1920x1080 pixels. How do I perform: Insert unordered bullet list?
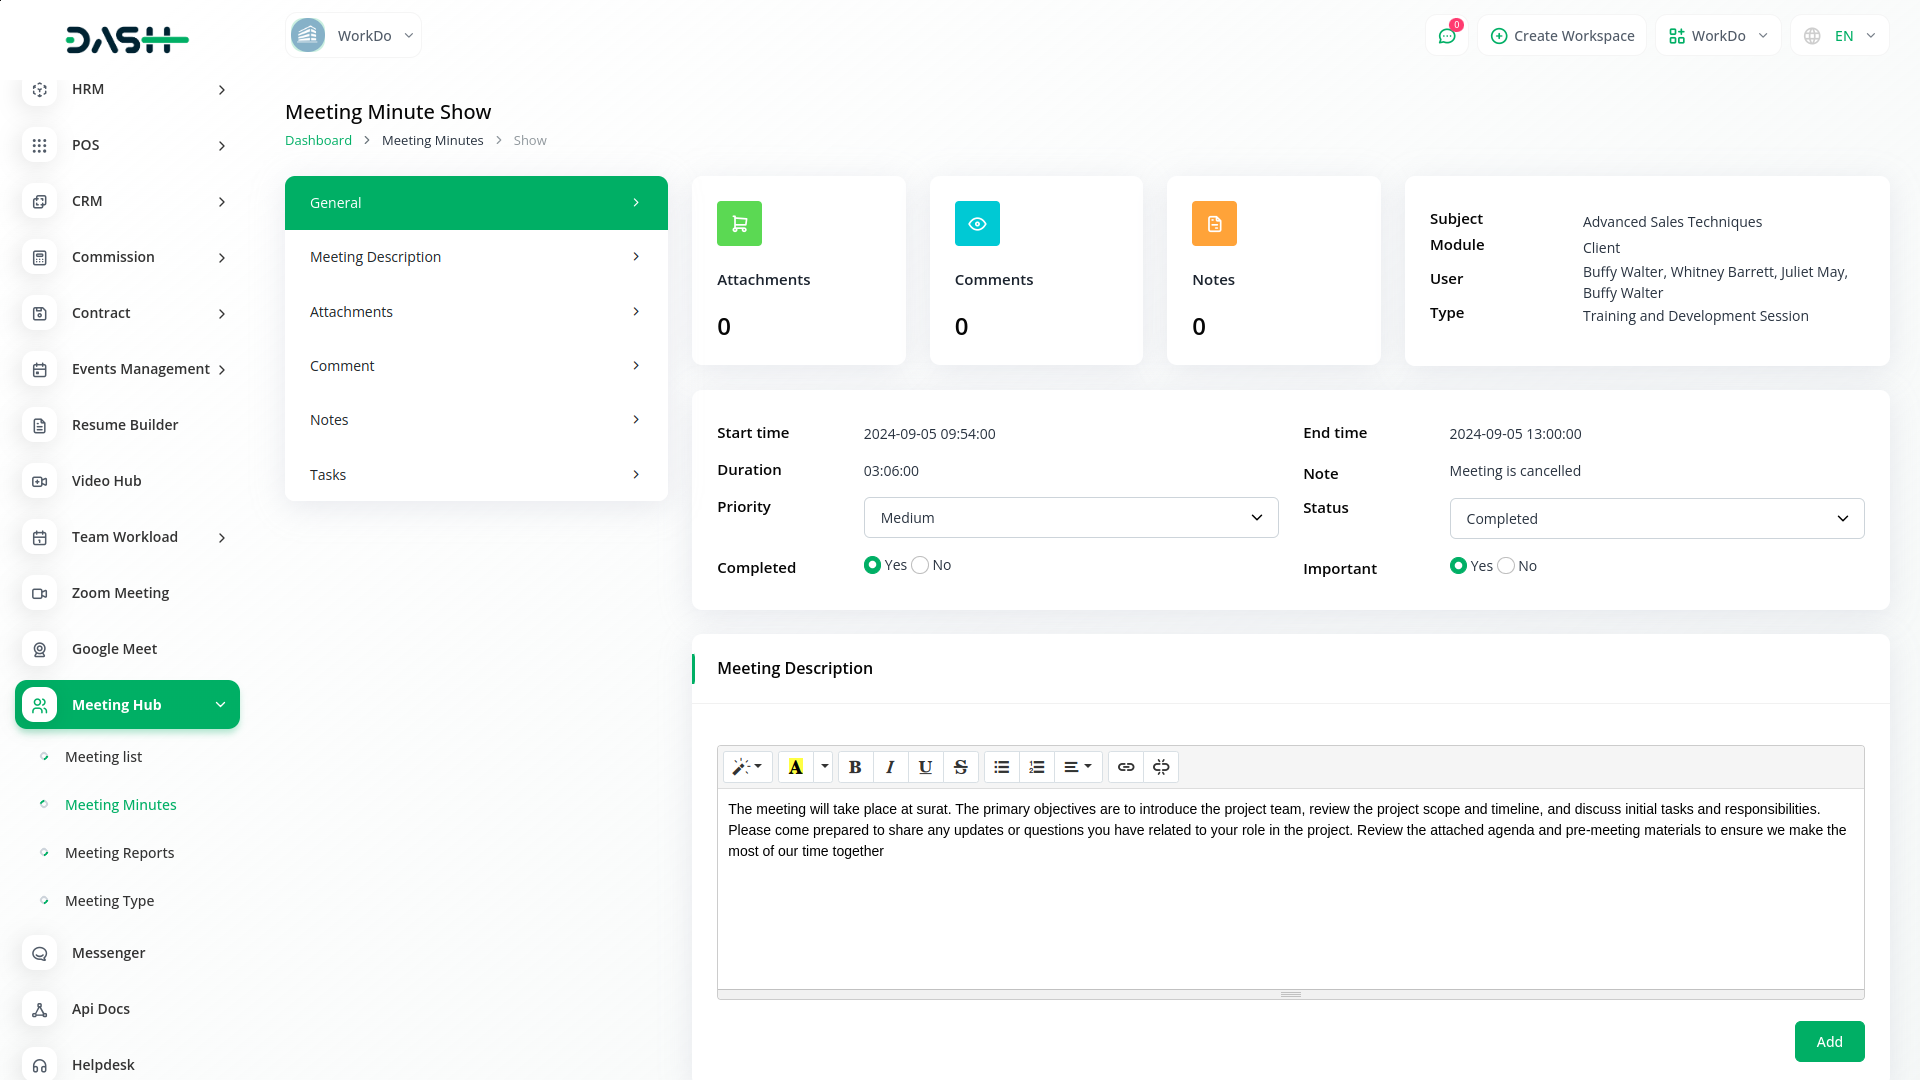[x=1001, y=767]
